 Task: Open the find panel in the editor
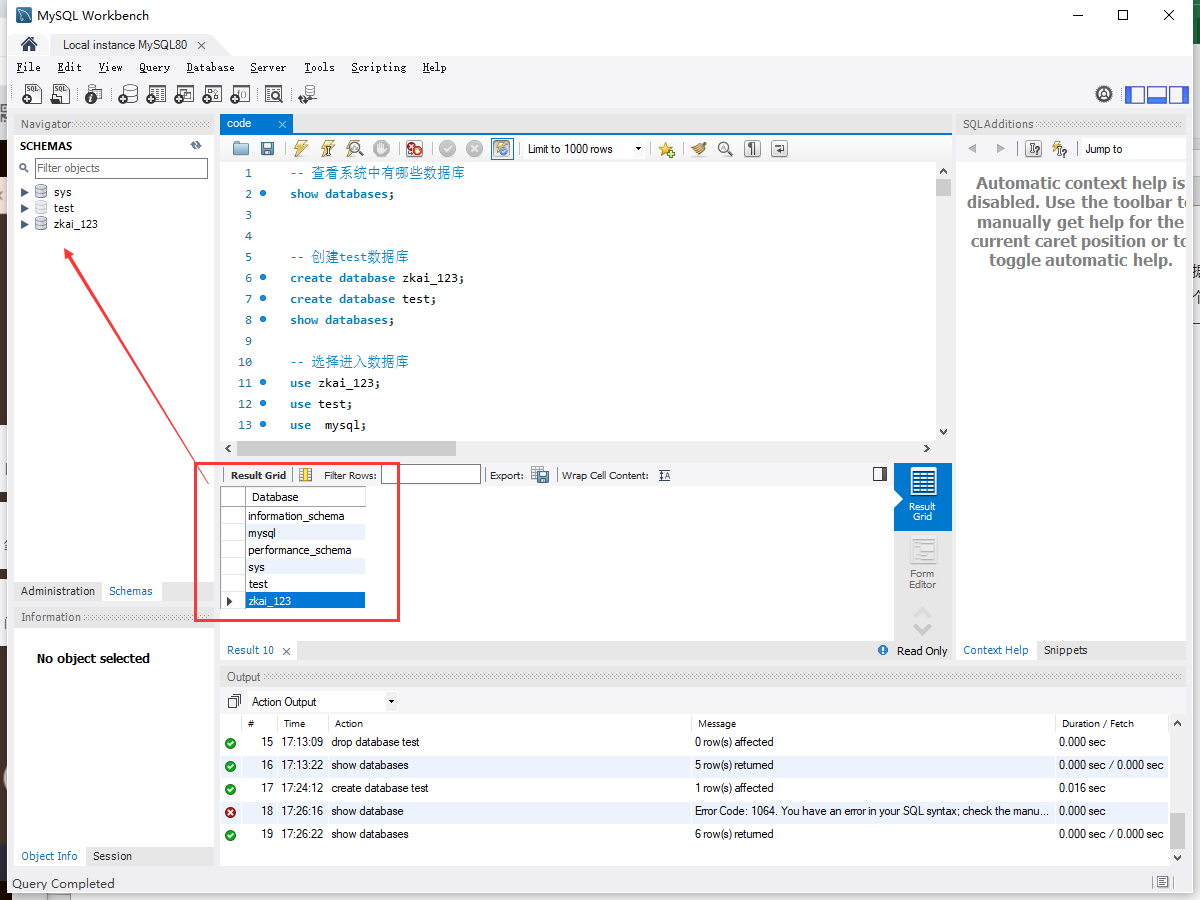pos(725,149)
